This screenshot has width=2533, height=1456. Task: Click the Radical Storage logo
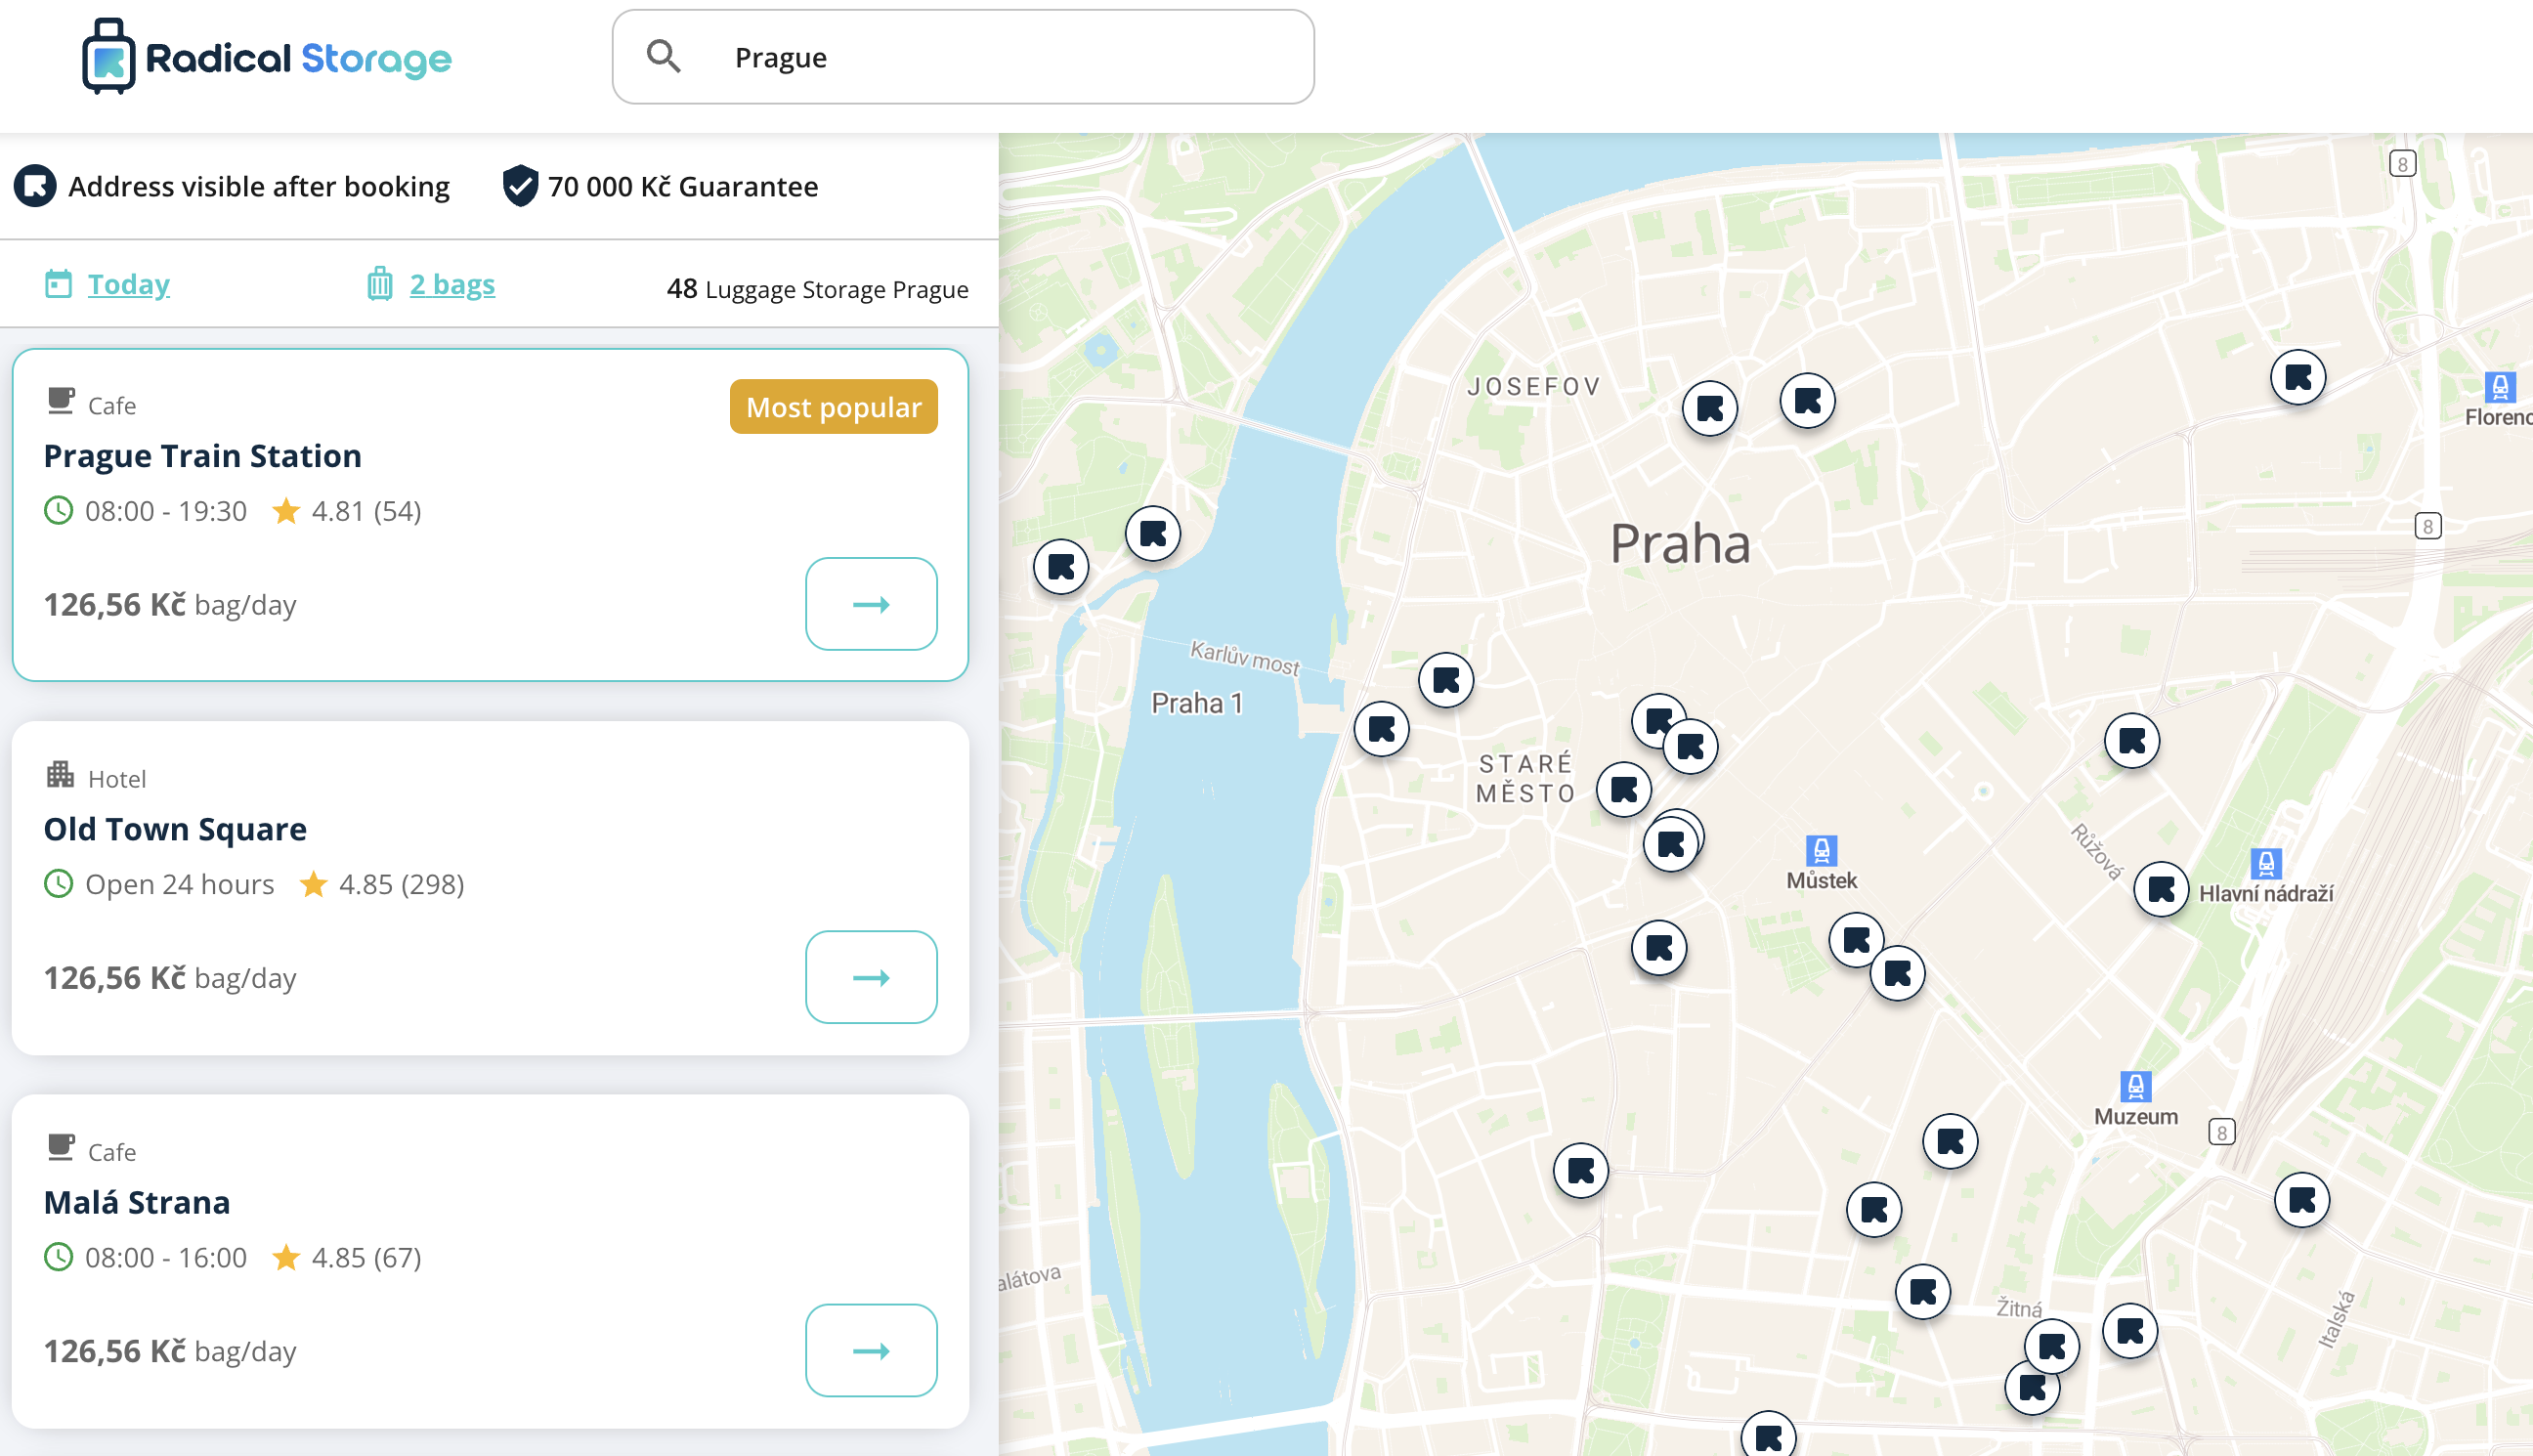[267, 58]
